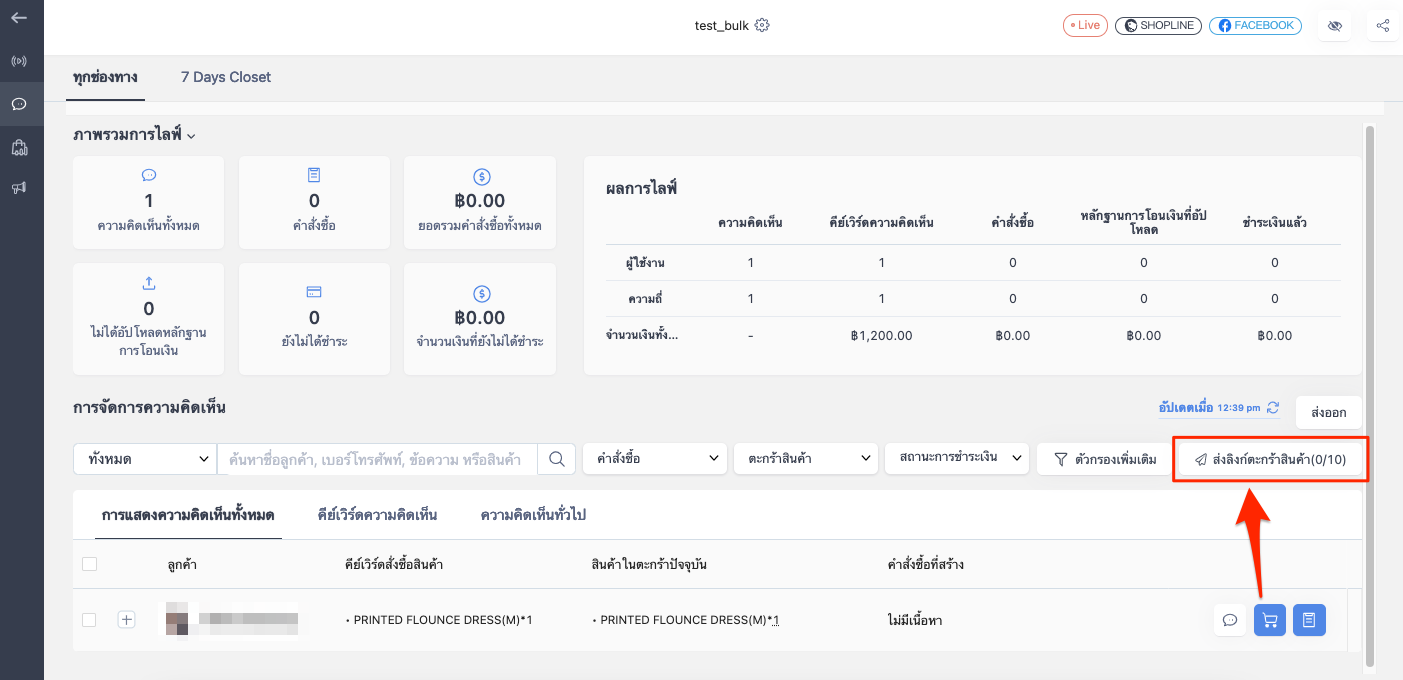Screen dimensions: 1403x680
Task: Click the คำสั่งซื้อ orders card icon
Action: [x=314, y=175]
